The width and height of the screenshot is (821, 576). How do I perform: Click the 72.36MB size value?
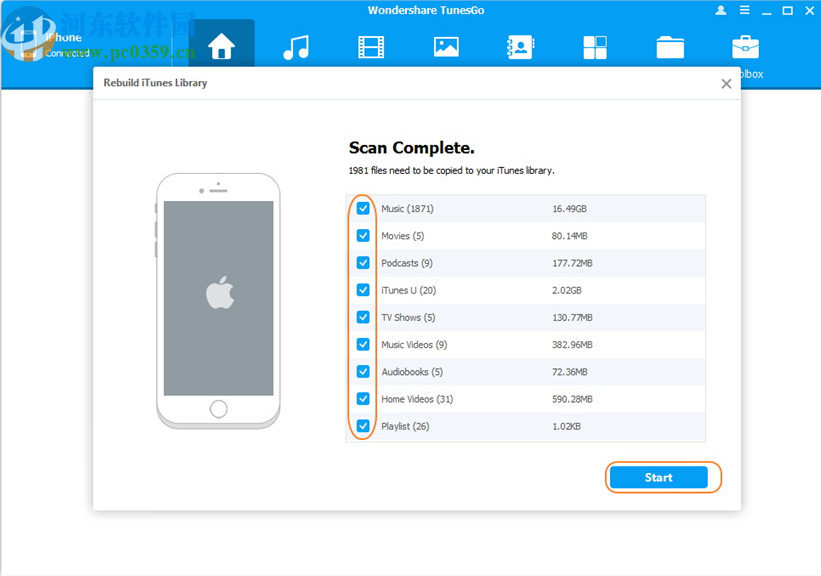pyautogui.click(x=569, y=372)
